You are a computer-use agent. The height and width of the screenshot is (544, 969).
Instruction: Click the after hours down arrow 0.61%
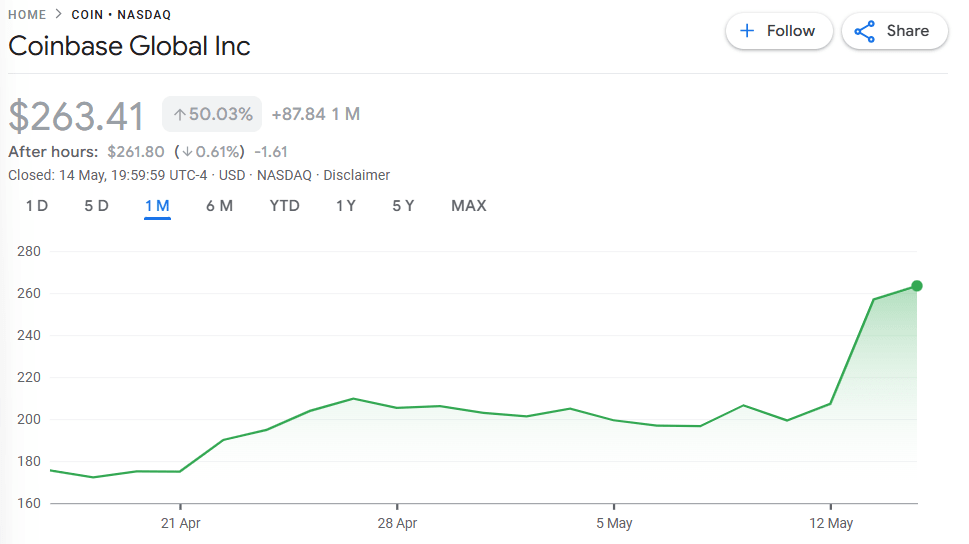209,151
